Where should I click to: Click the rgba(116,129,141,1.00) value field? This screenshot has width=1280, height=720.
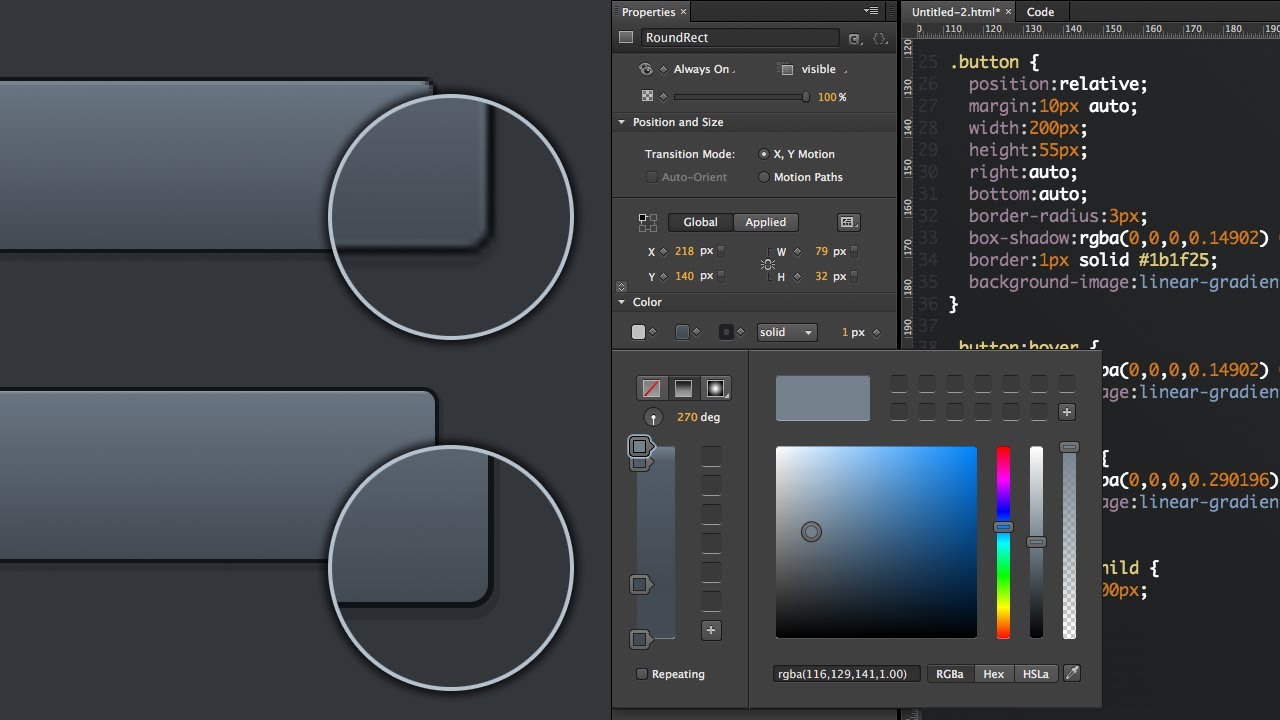(x=848, y=674)
